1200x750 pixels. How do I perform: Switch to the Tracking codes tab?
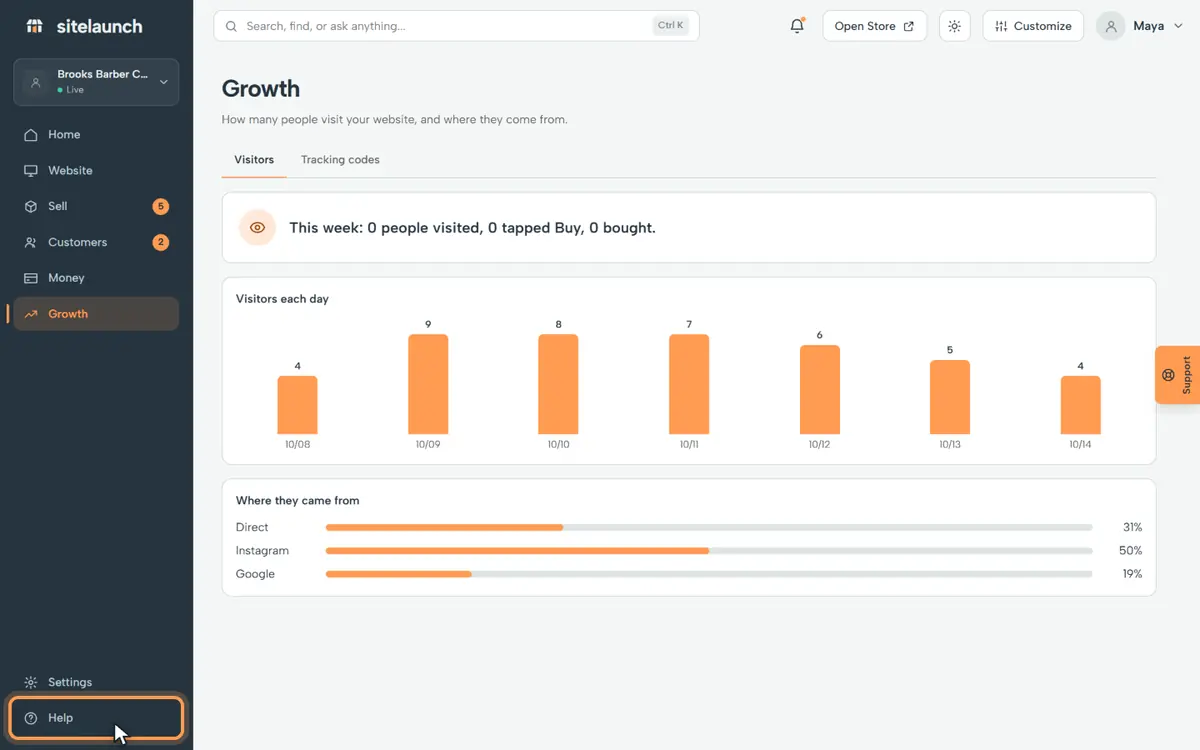340,160
